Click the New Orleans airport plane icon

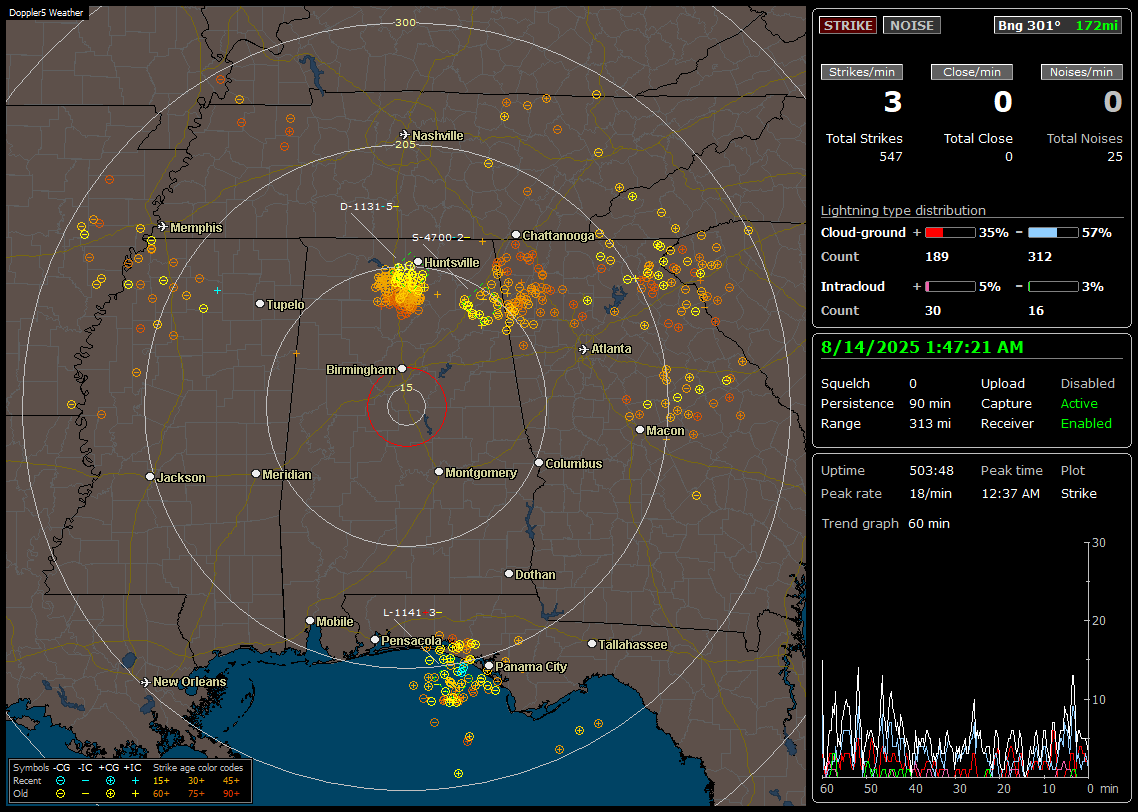pyautogui.click(x=146, y=682)
